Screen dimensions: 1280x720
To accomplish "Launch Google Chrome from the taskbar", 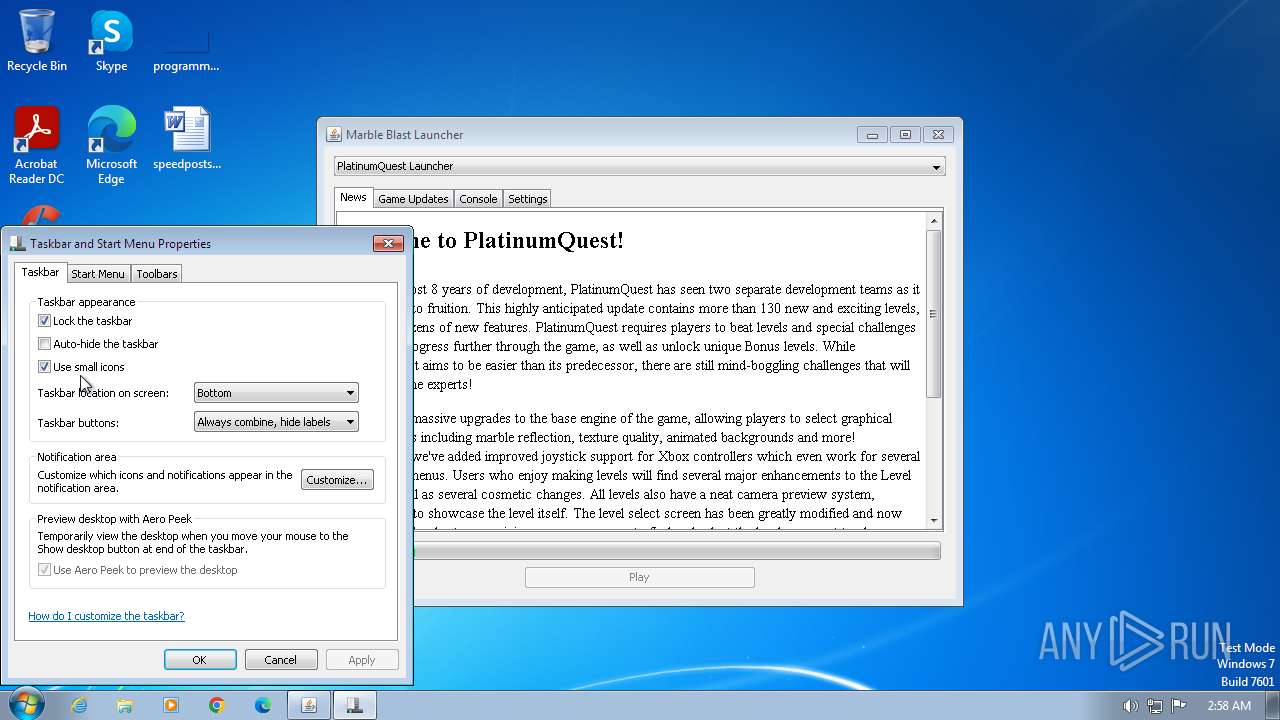I will [217, 705].
